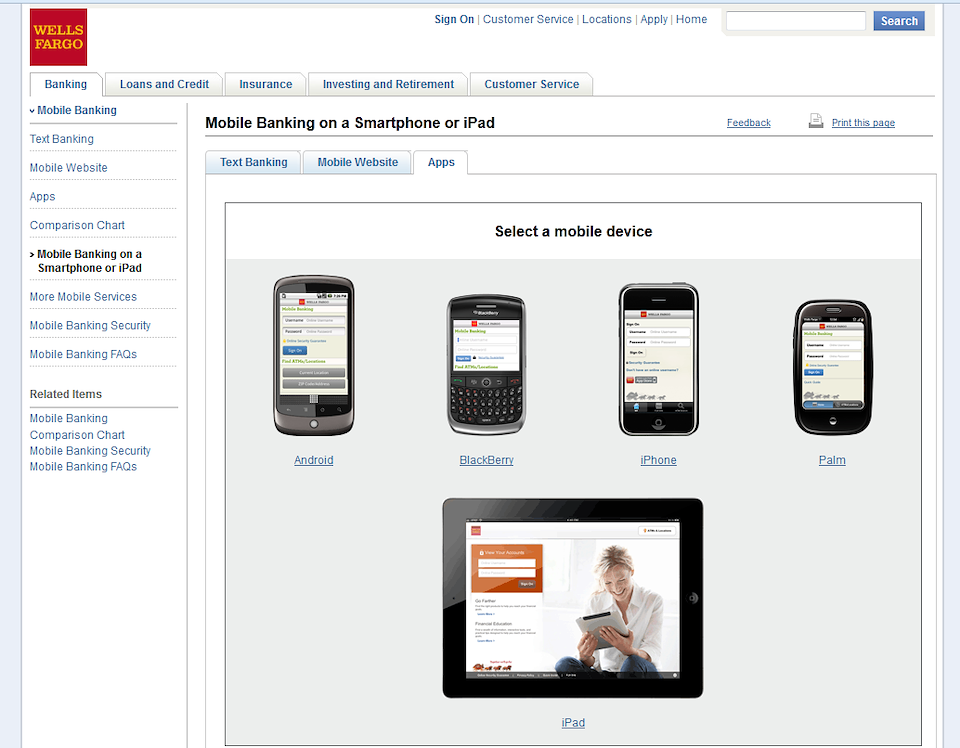The width and height of the screenshot is (960, 748).
Task: Open Text Banking in the sidebar
Action: 62,139
